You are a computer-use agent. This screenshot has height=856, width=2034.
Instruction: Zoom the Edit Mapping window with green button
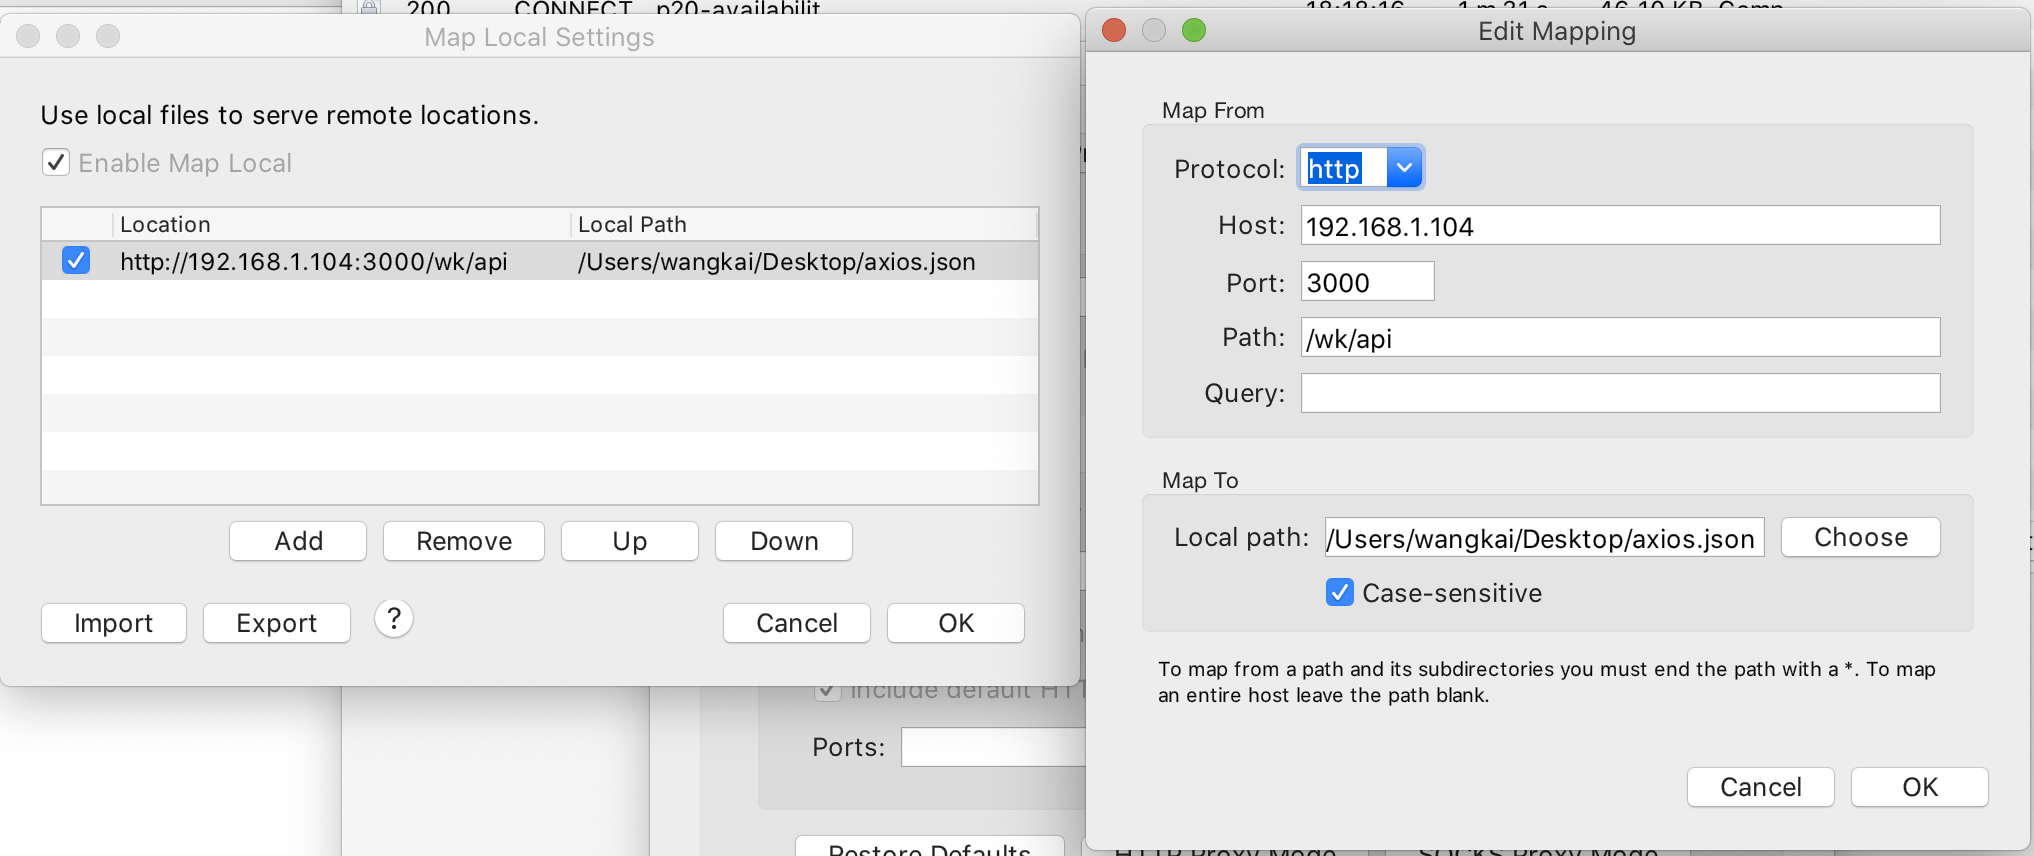pyautogui.click(x=1194, y=31)
